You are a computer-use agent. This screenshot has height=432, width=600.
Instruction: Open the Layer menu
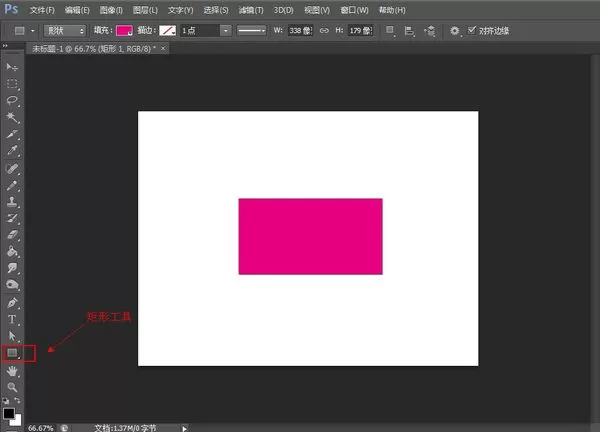(x=145, y=10)
